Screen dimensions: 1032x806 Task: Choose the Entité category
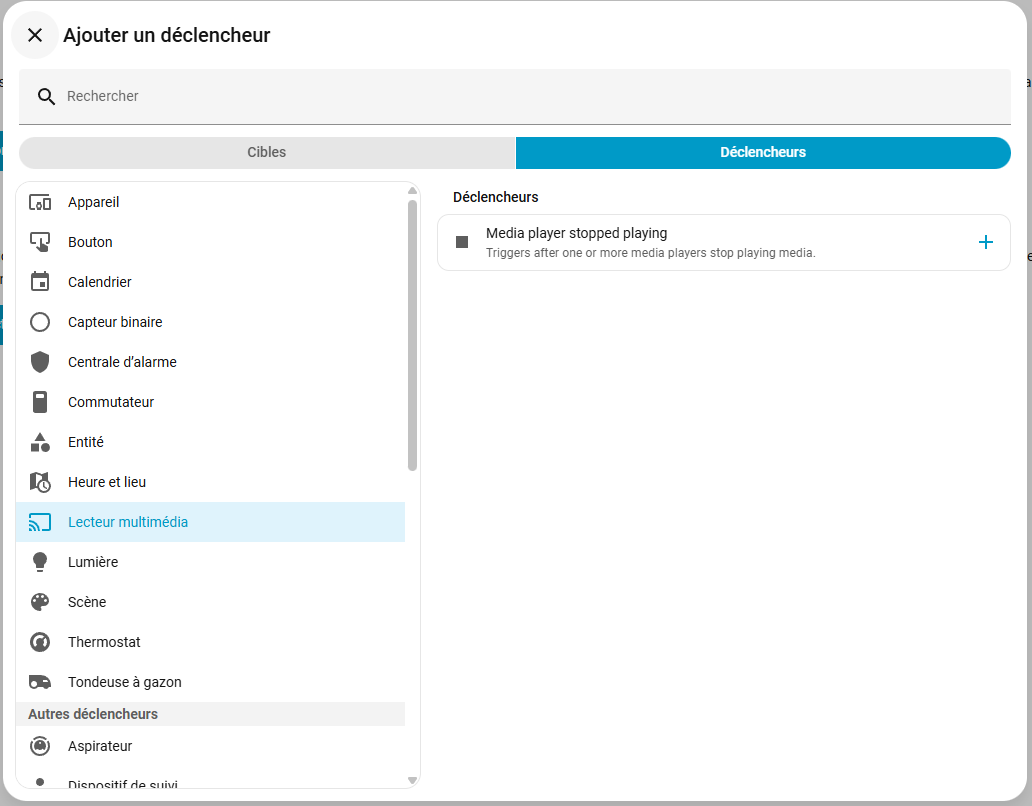pos(86,442)
